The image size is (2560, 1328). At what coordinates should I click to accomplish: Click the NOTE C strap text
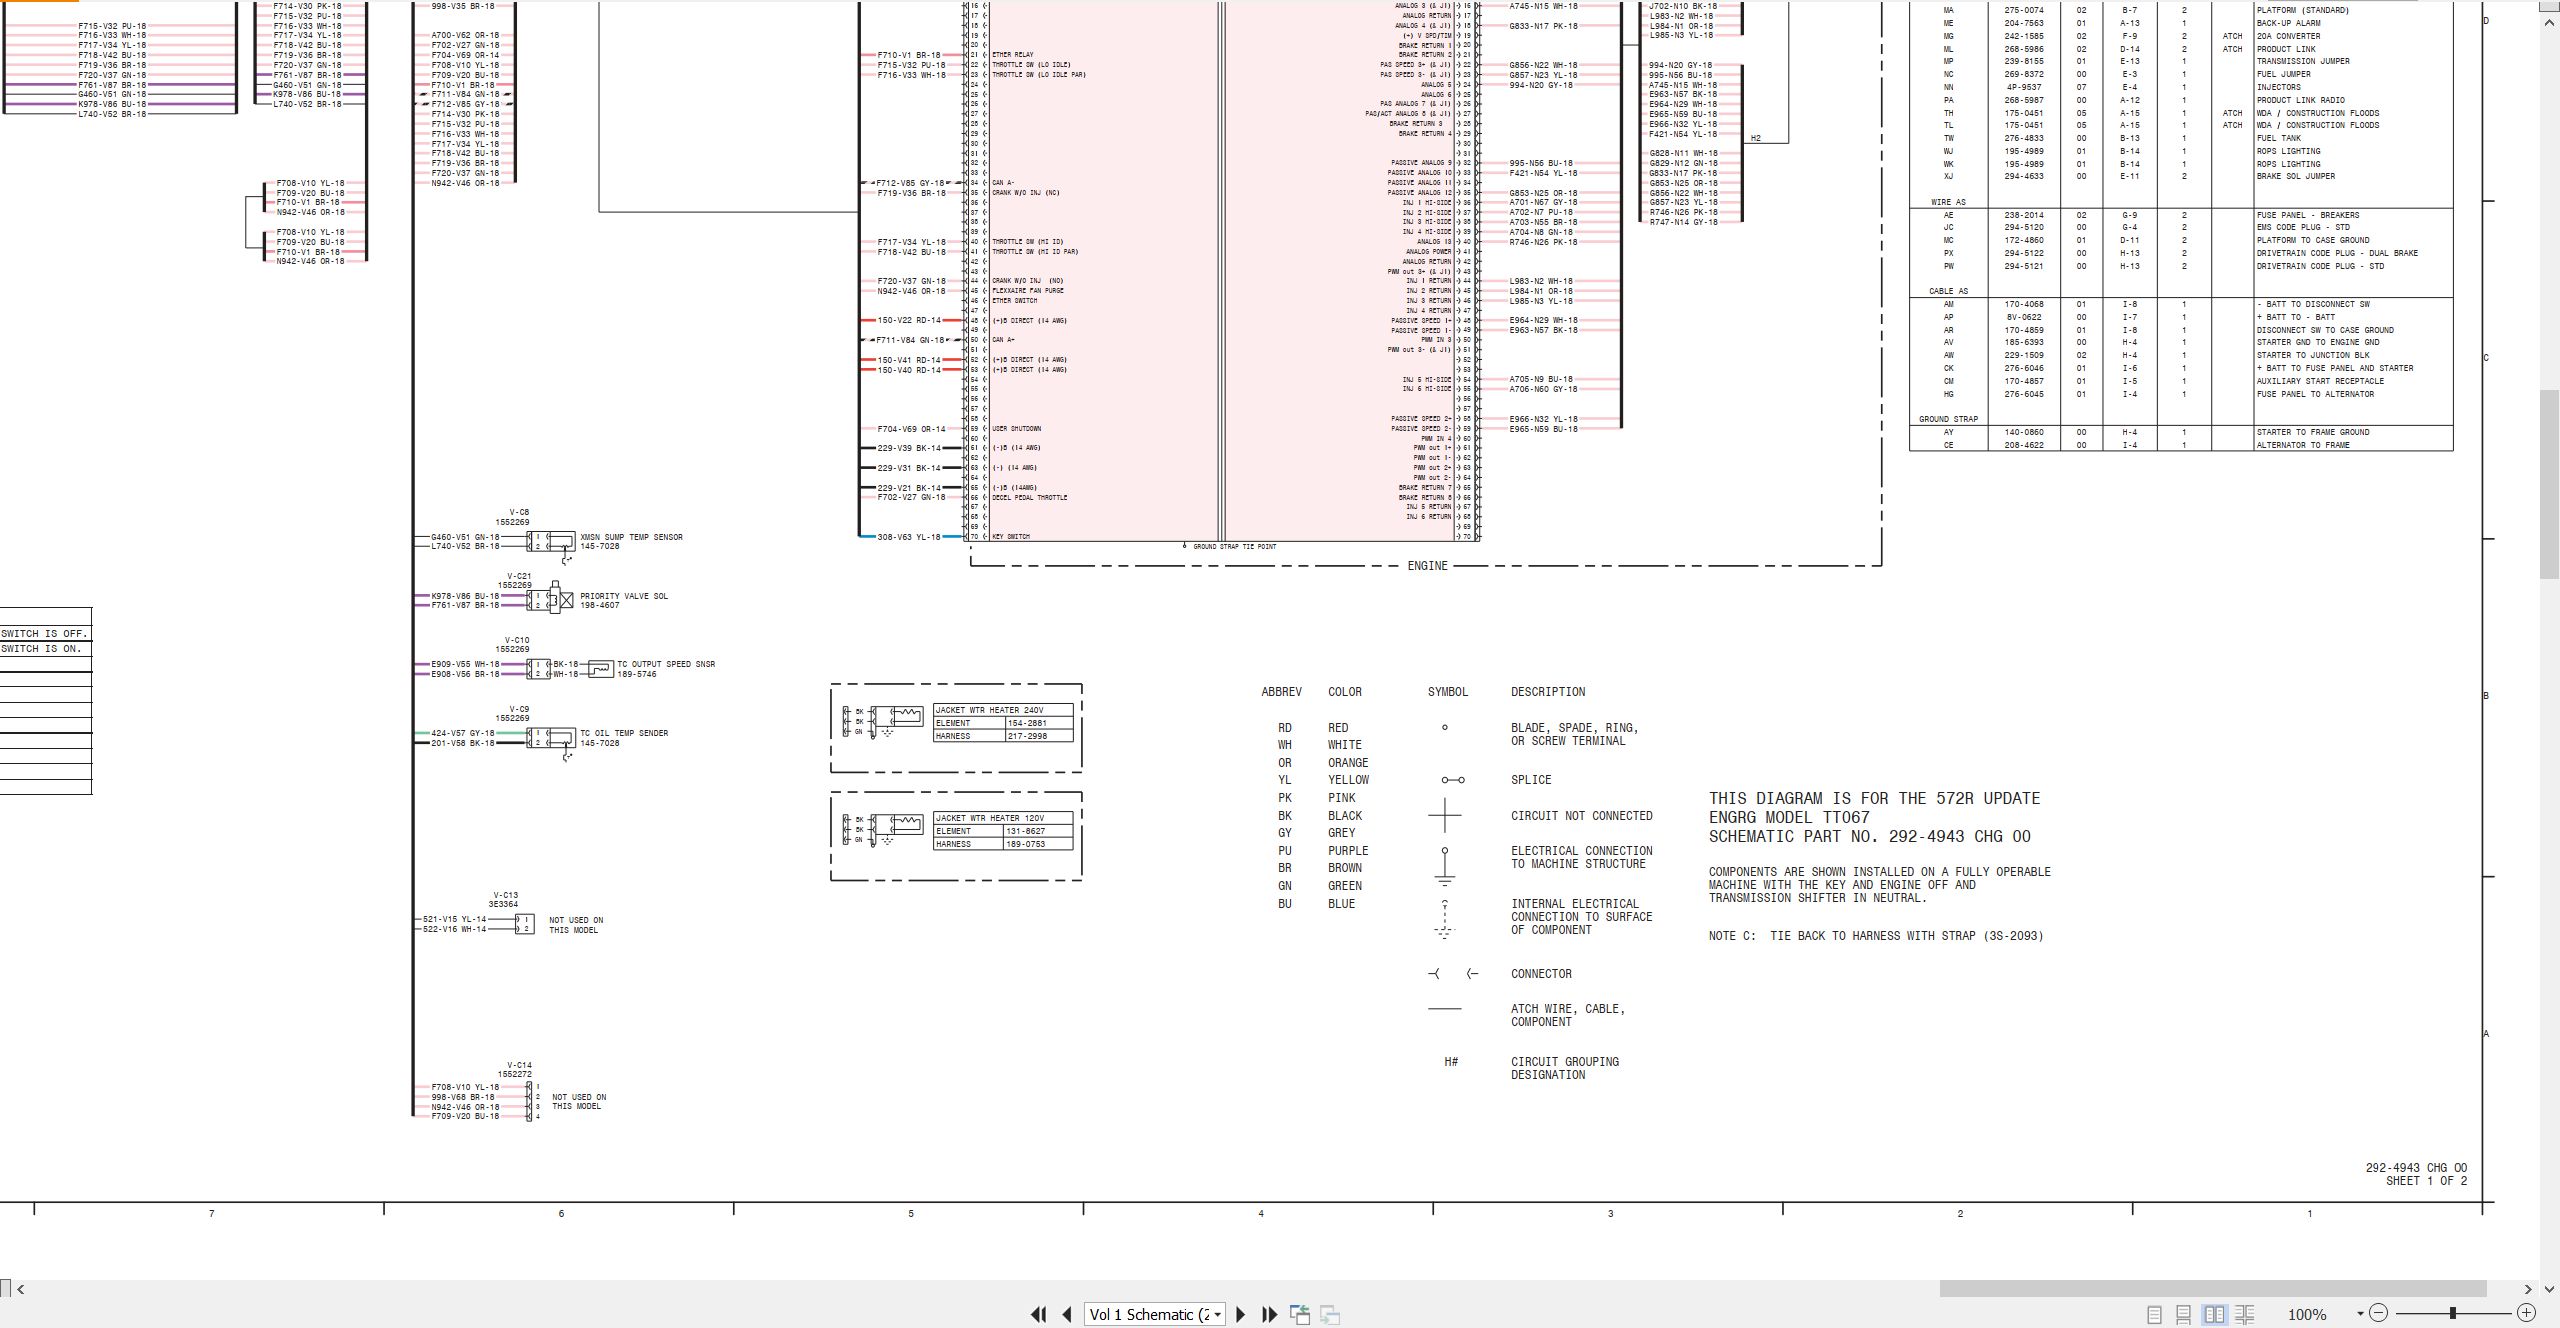1876,936
